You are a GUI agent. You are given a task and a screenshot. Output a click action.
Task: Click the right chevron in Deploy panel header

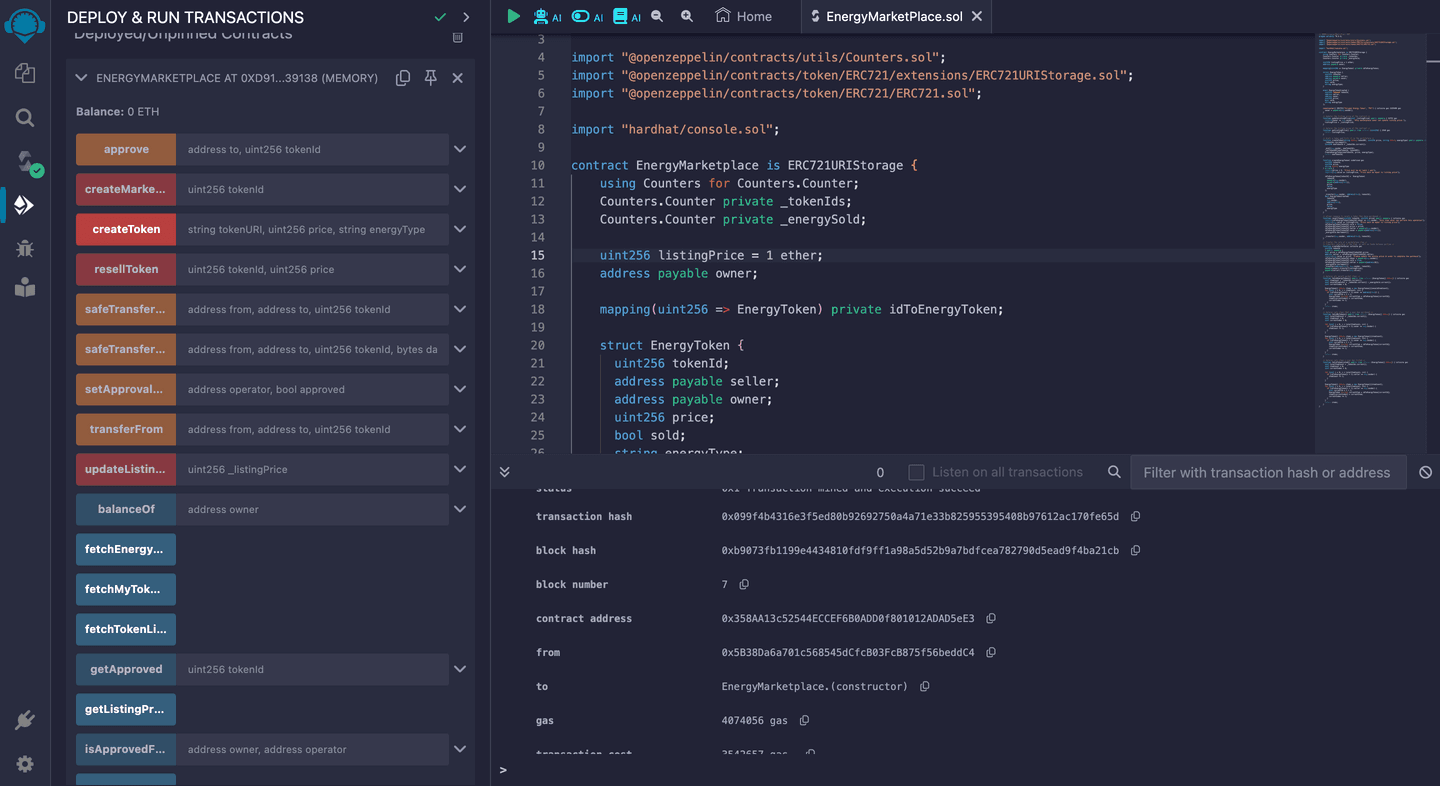(x=466, y=17)
